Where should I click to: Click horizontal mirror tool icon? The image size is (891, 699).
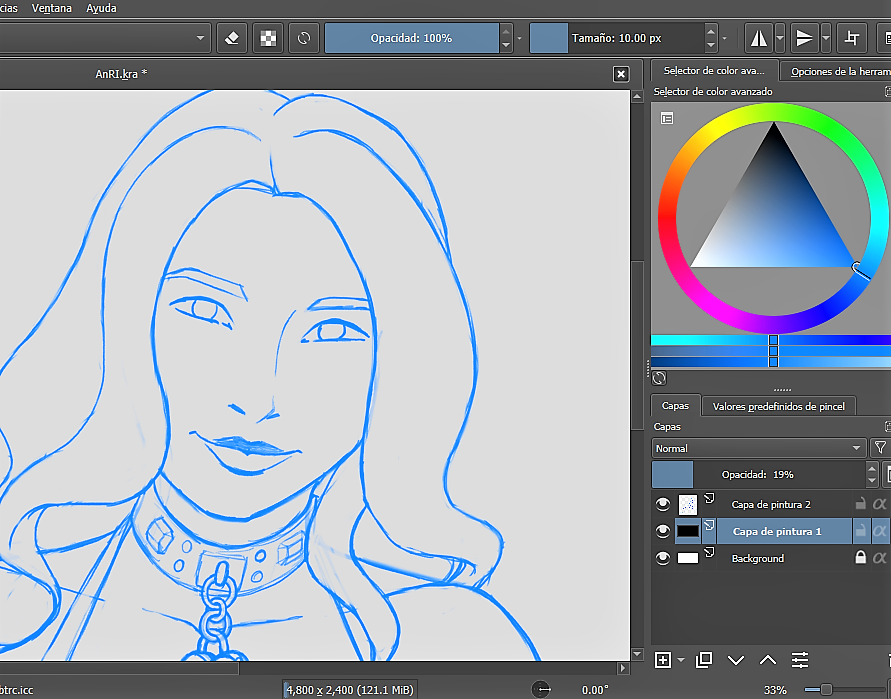759,38
